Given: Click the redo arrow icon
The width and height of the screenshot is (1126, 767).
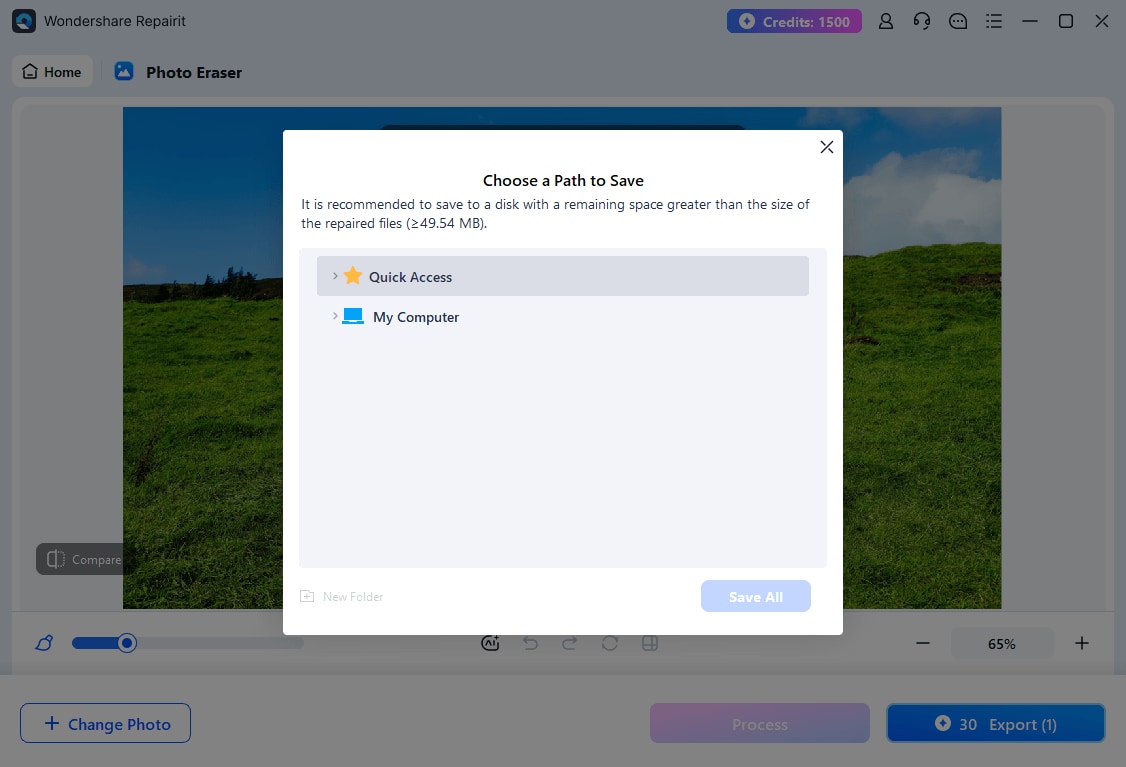Looking at the screenshot, I should [569, 643].
